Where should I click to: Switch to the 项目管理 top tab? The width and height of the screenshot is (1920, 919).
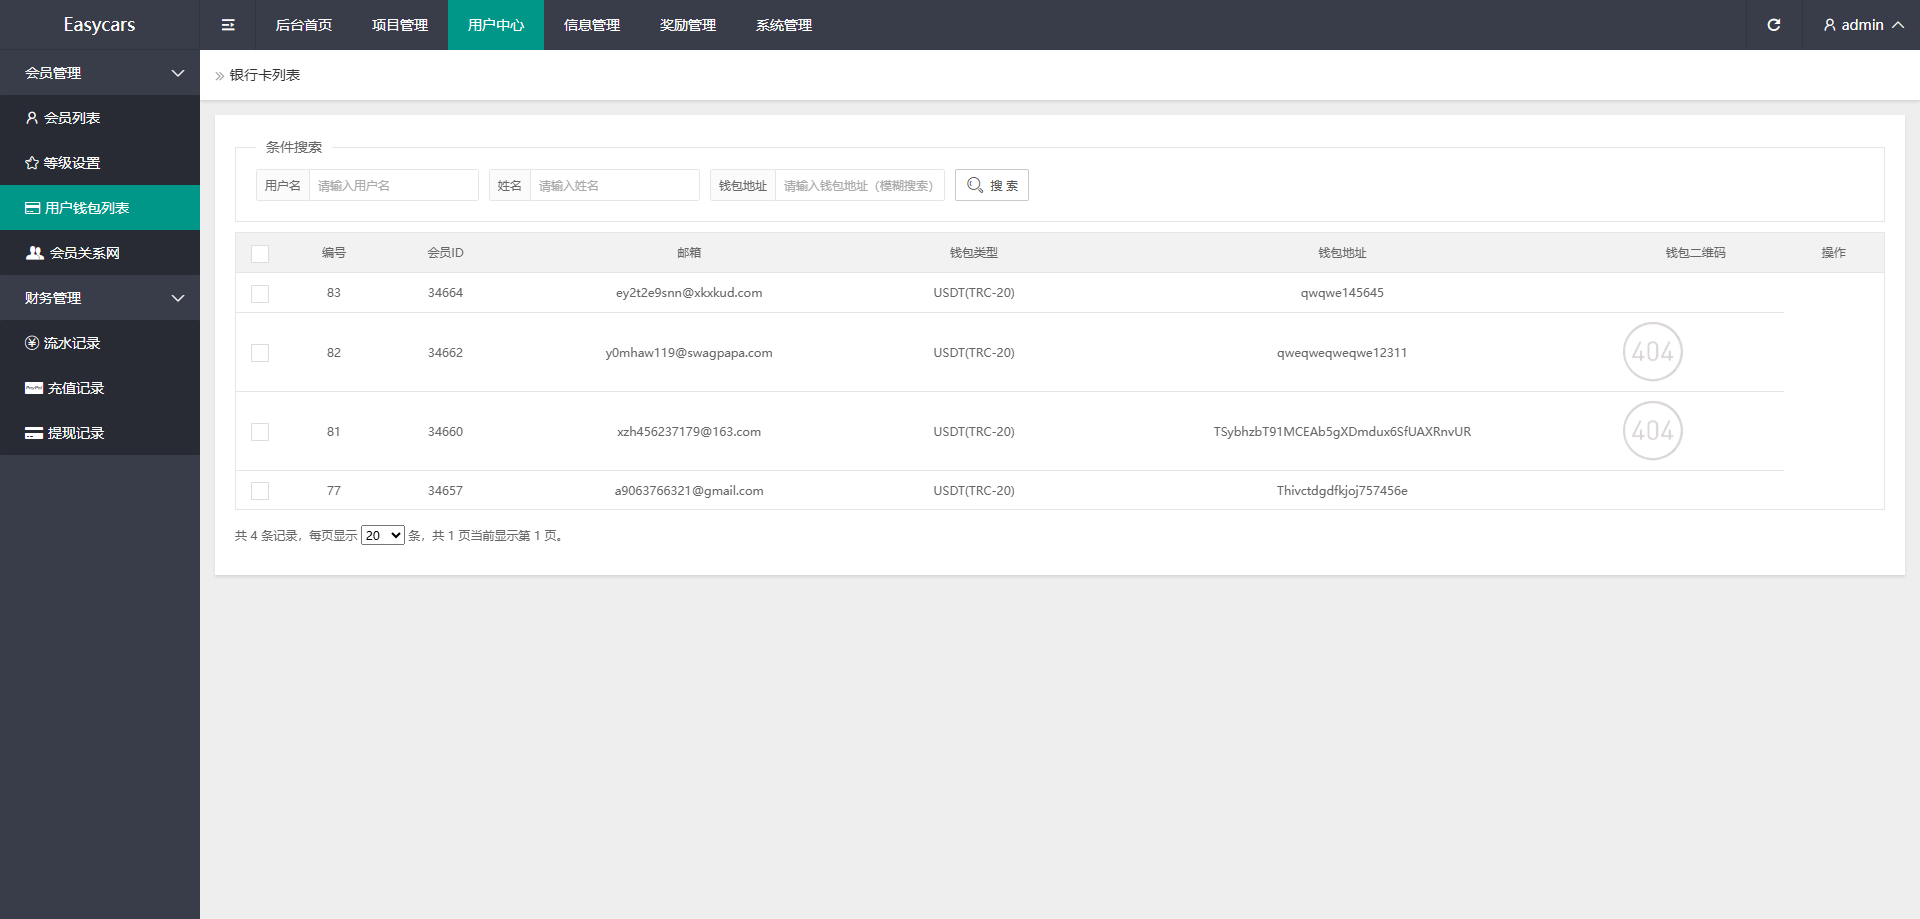pyautogui.click(x=399, y=25)
